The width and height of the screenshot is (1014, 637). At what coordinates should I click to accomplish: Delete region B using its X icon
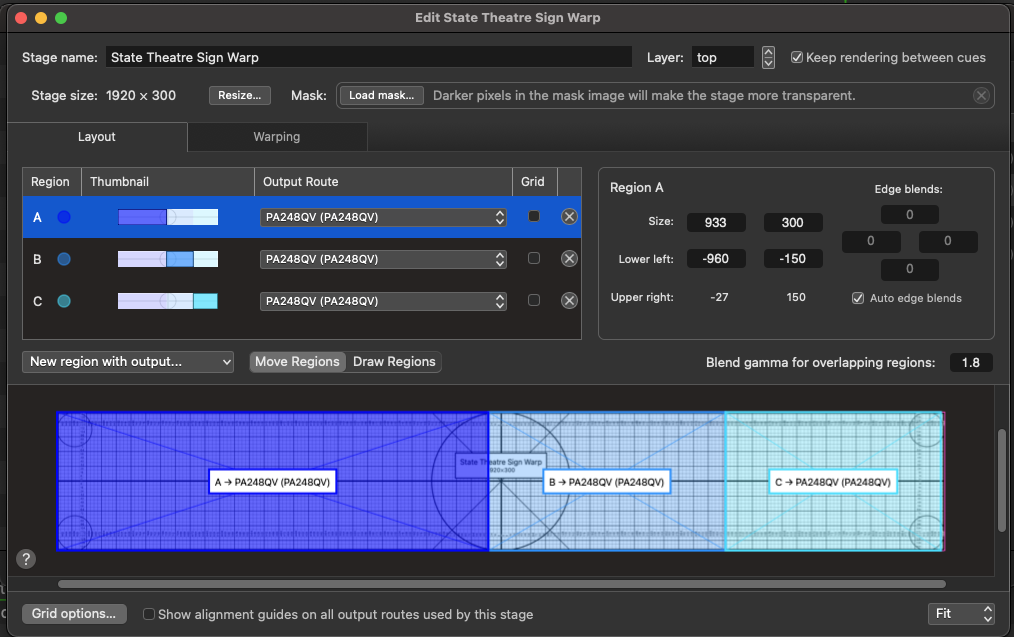pyautogui.click(x=569, y=259)
